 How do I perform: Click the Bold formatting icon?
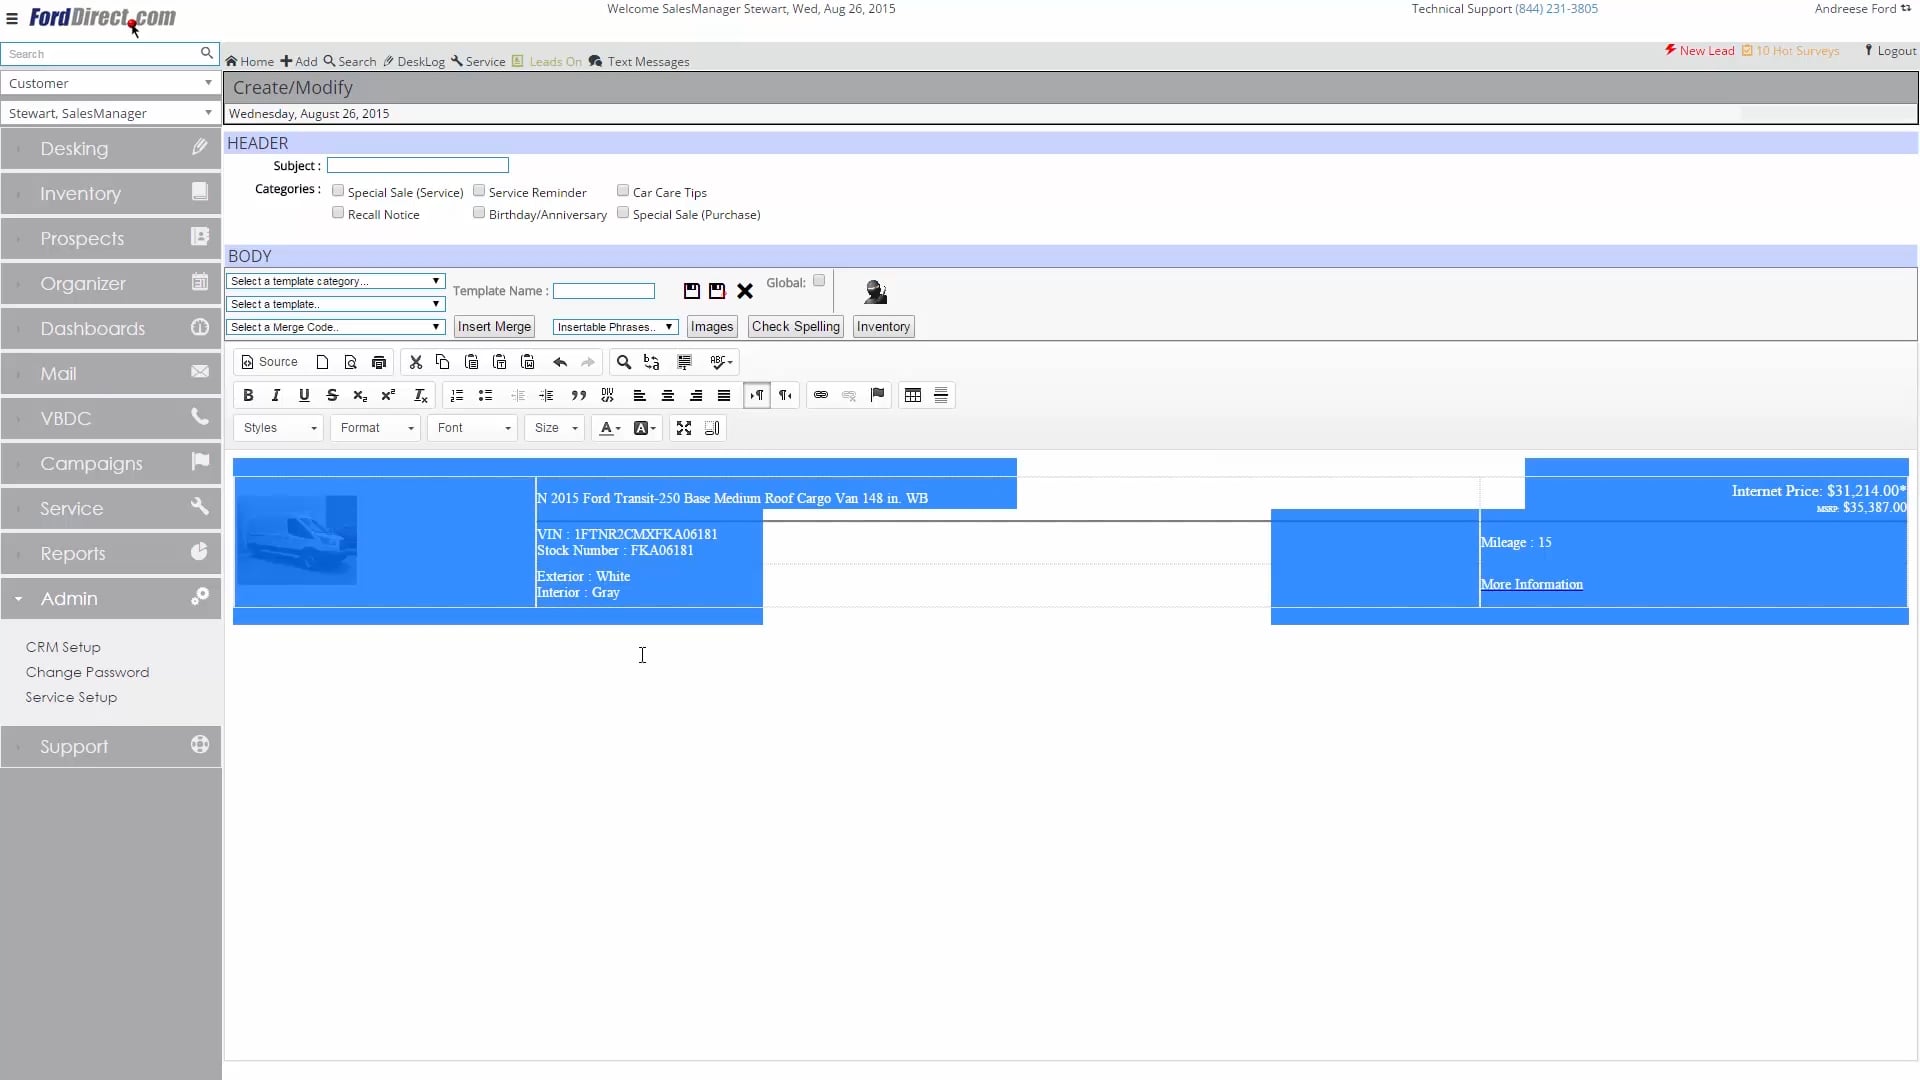[248, 395]
